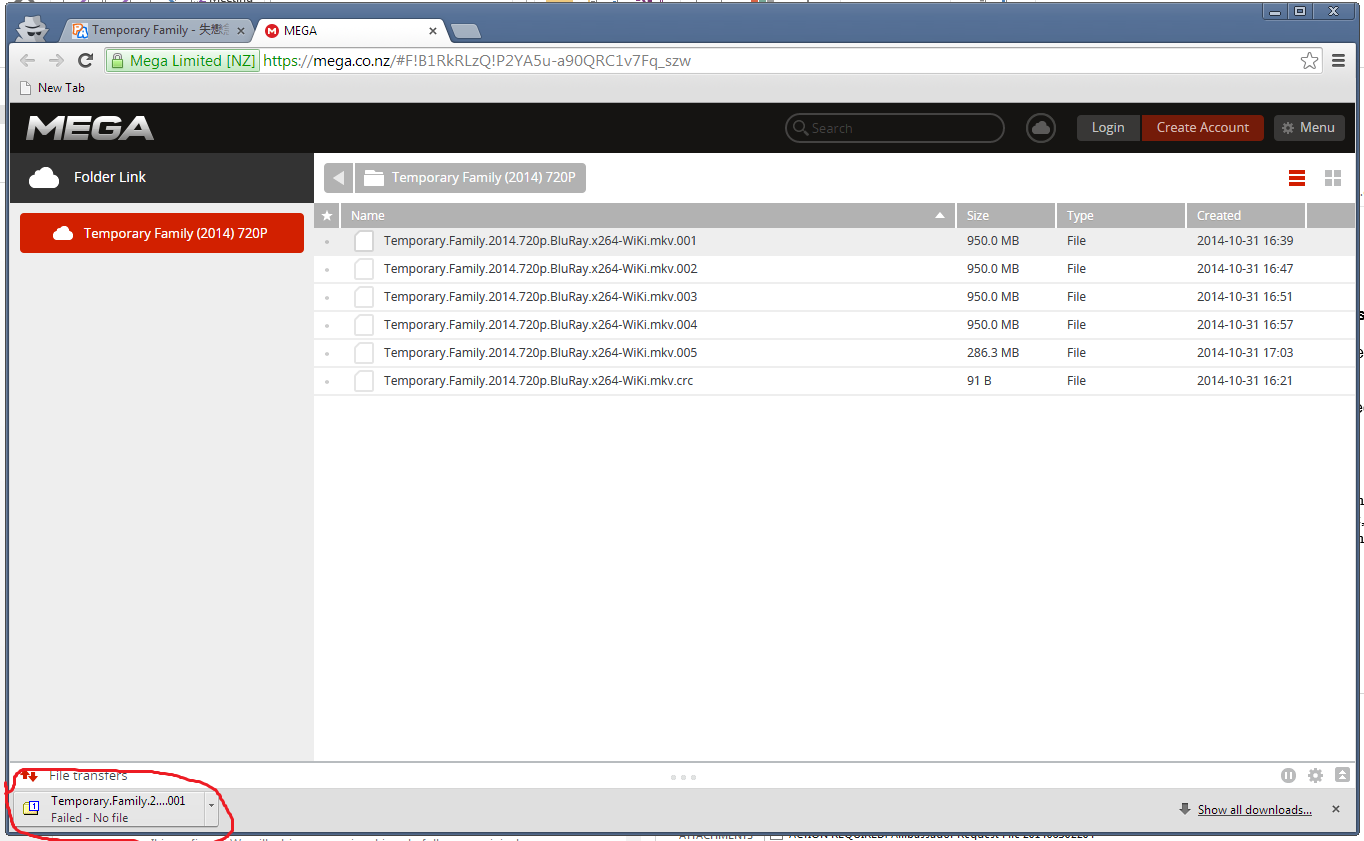Click the file icon of mkv.crc
The width and height of the screenshot is (1364, 841).
point(364,381)
